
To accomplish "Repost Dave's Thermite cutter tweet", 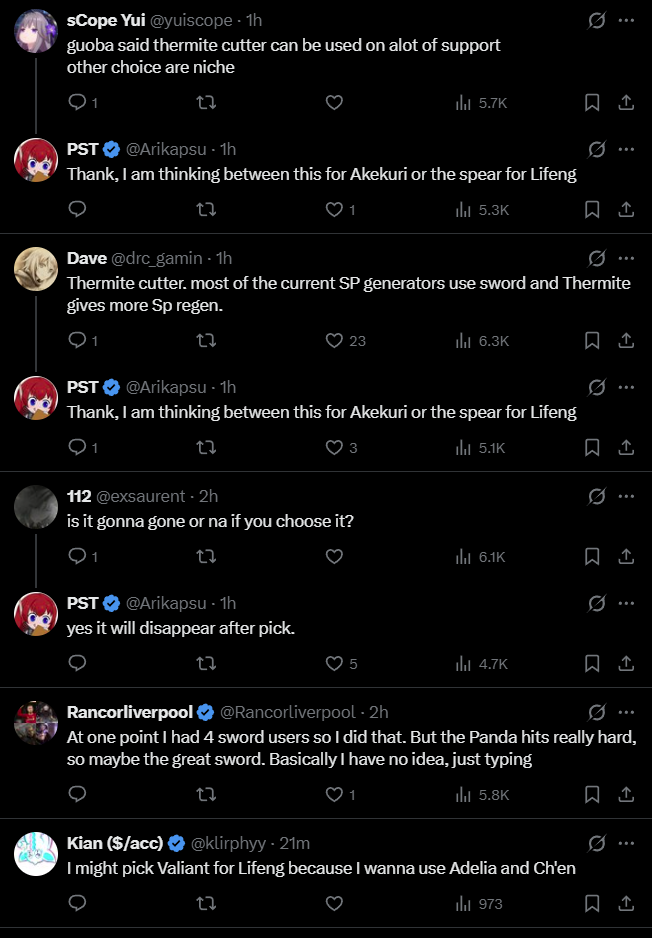I will 206,341.
